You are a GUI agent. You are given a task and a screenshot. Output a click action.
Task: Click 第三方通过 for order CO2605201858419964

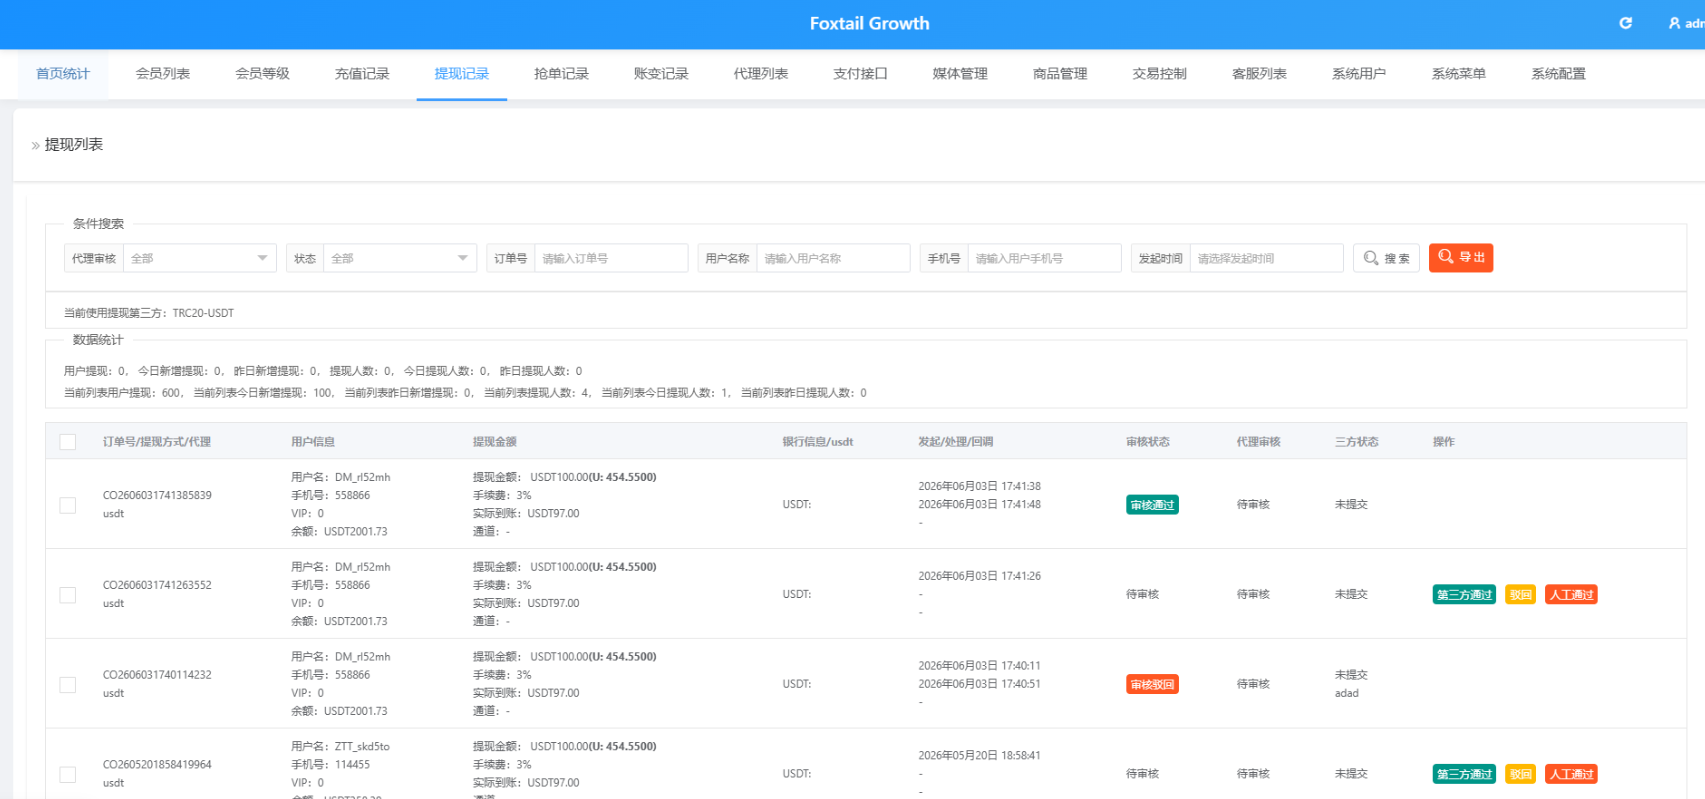[1464, 774]
